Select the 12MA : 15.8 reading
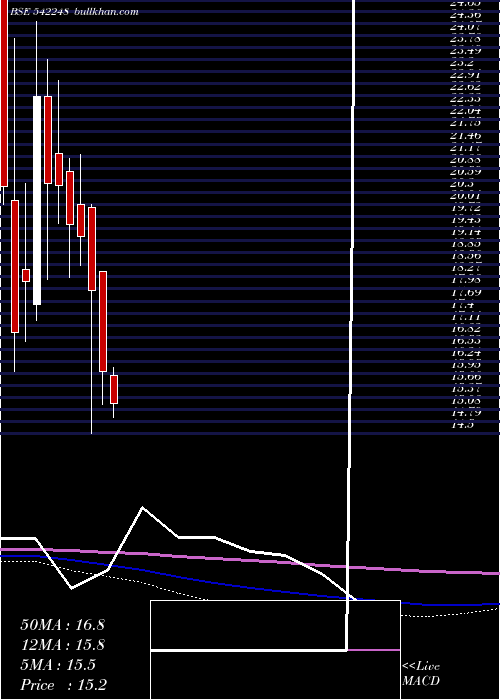This screenshot has height=700, width=500. pyautogui.click(x=62, y=645)
